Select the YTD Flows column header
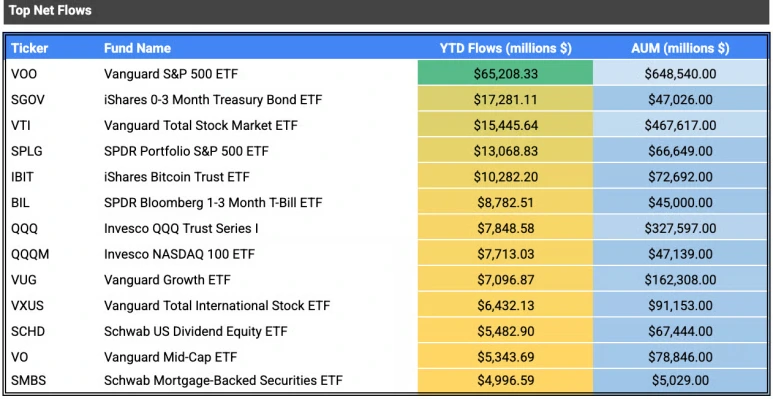Image resolution: width=773 pixels, height=399 pixels. pos(505,48)
